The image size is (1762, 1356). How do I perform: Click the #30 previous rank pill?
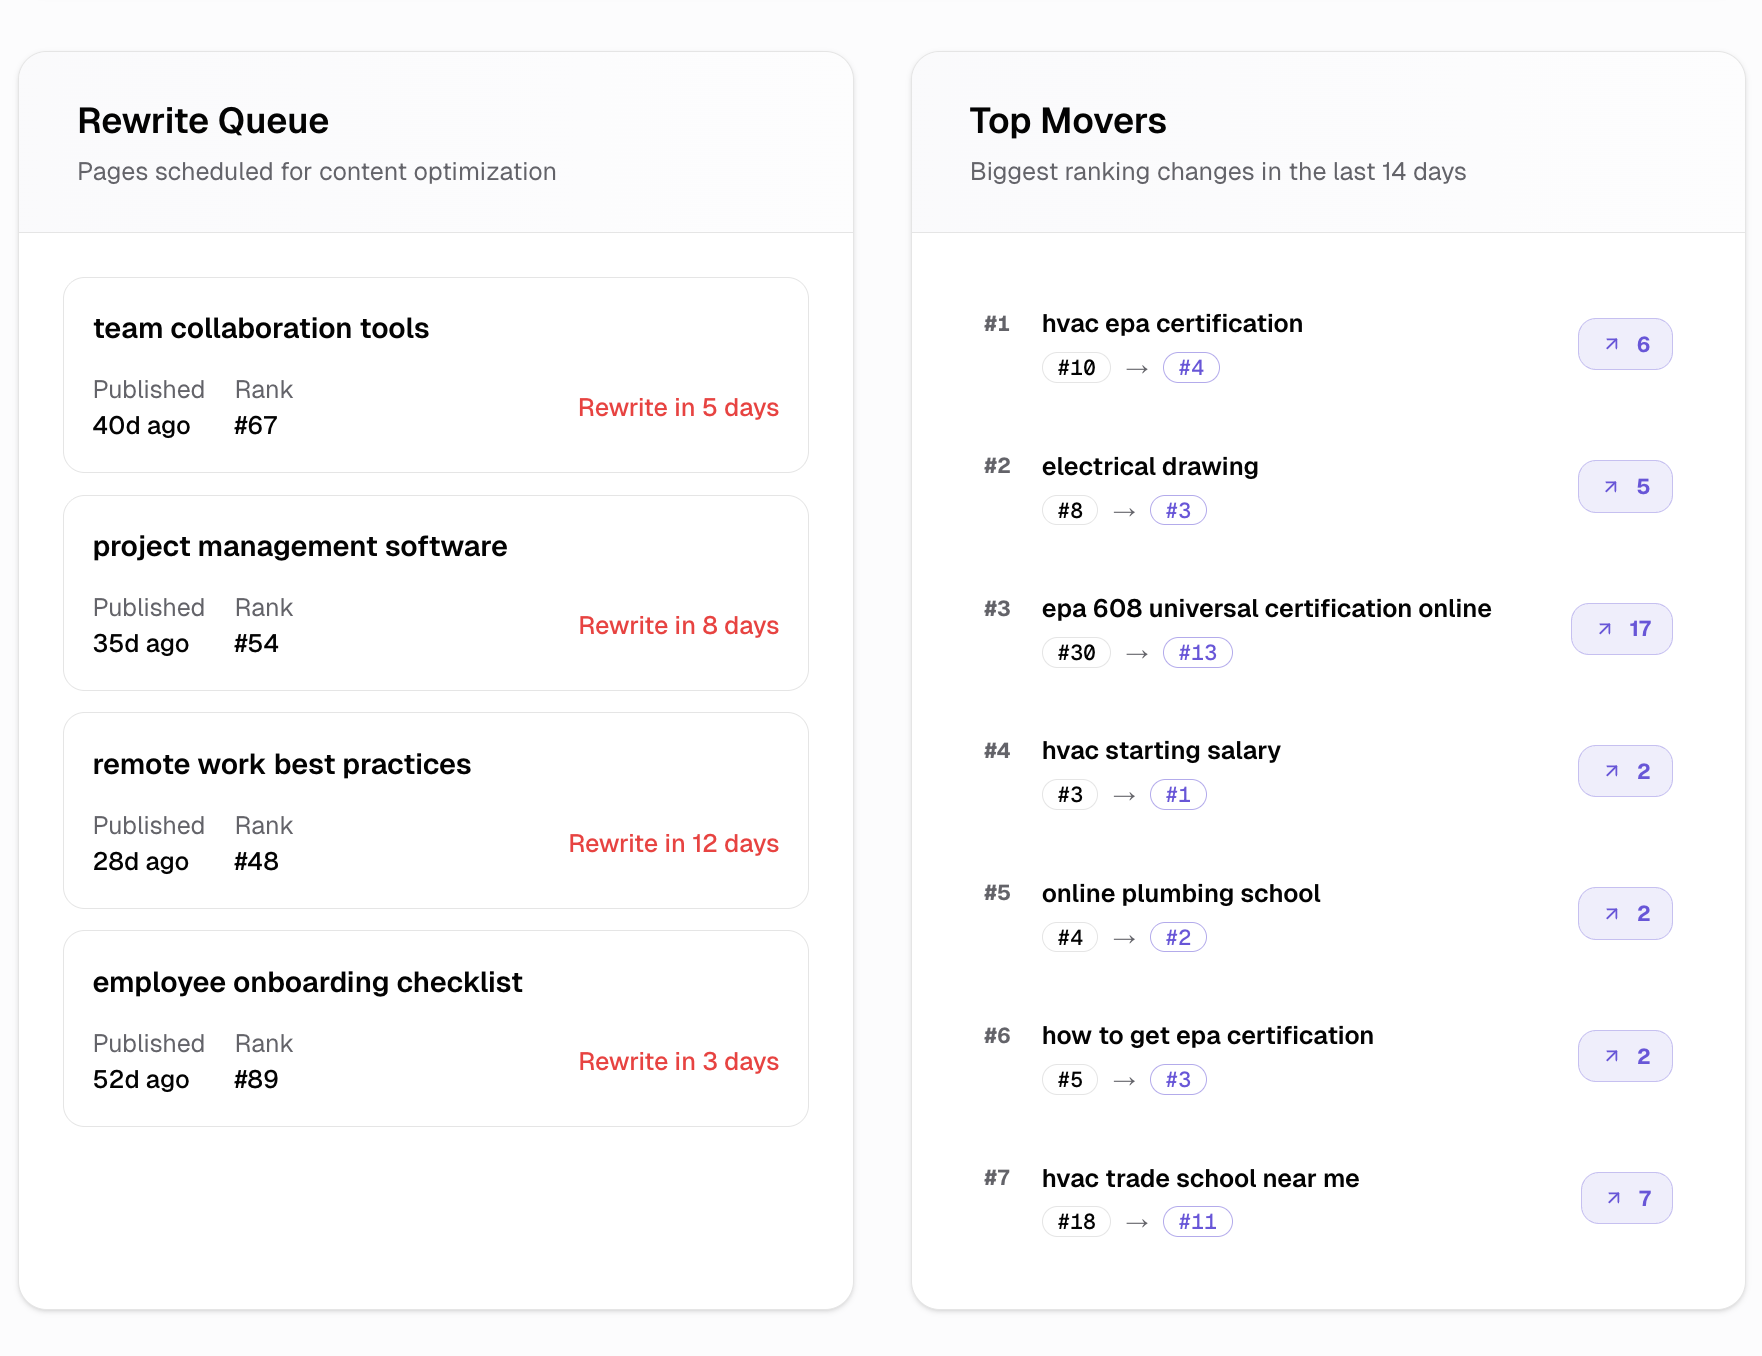[x=1076, y=653]
